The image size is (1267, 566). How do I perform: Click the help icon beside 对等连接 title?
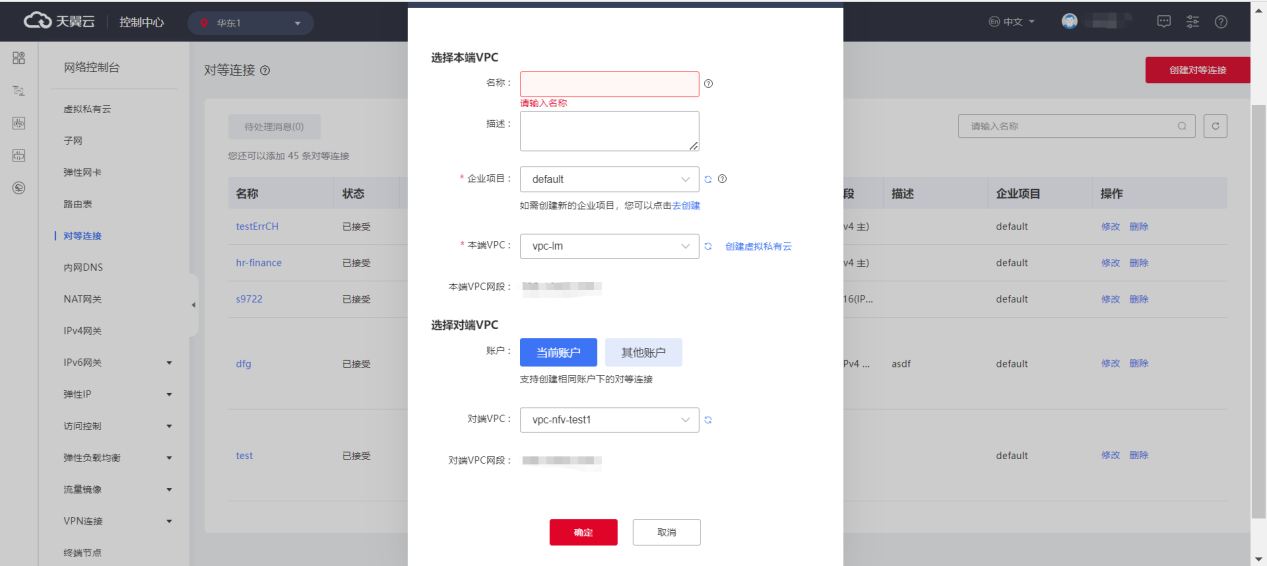point(265,71)
